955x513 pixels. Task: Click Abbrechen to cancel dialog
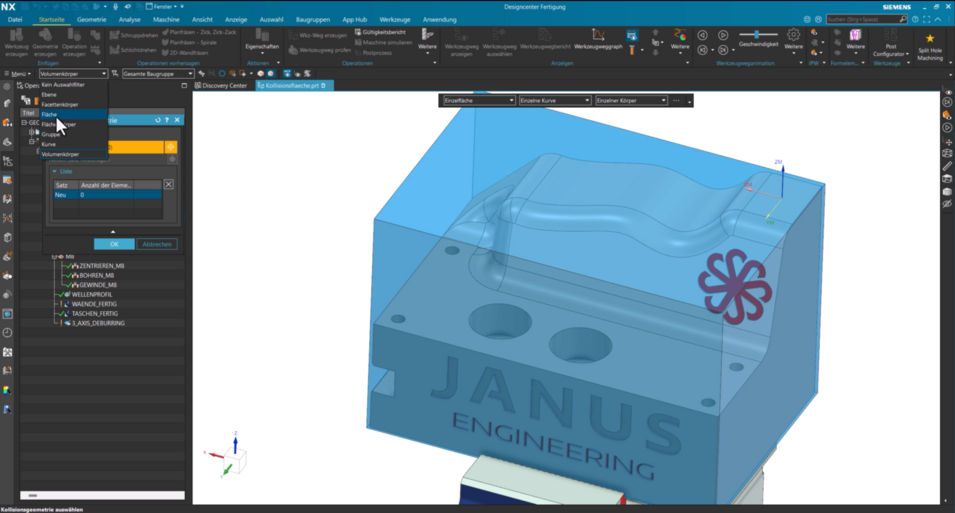(157, 244)
